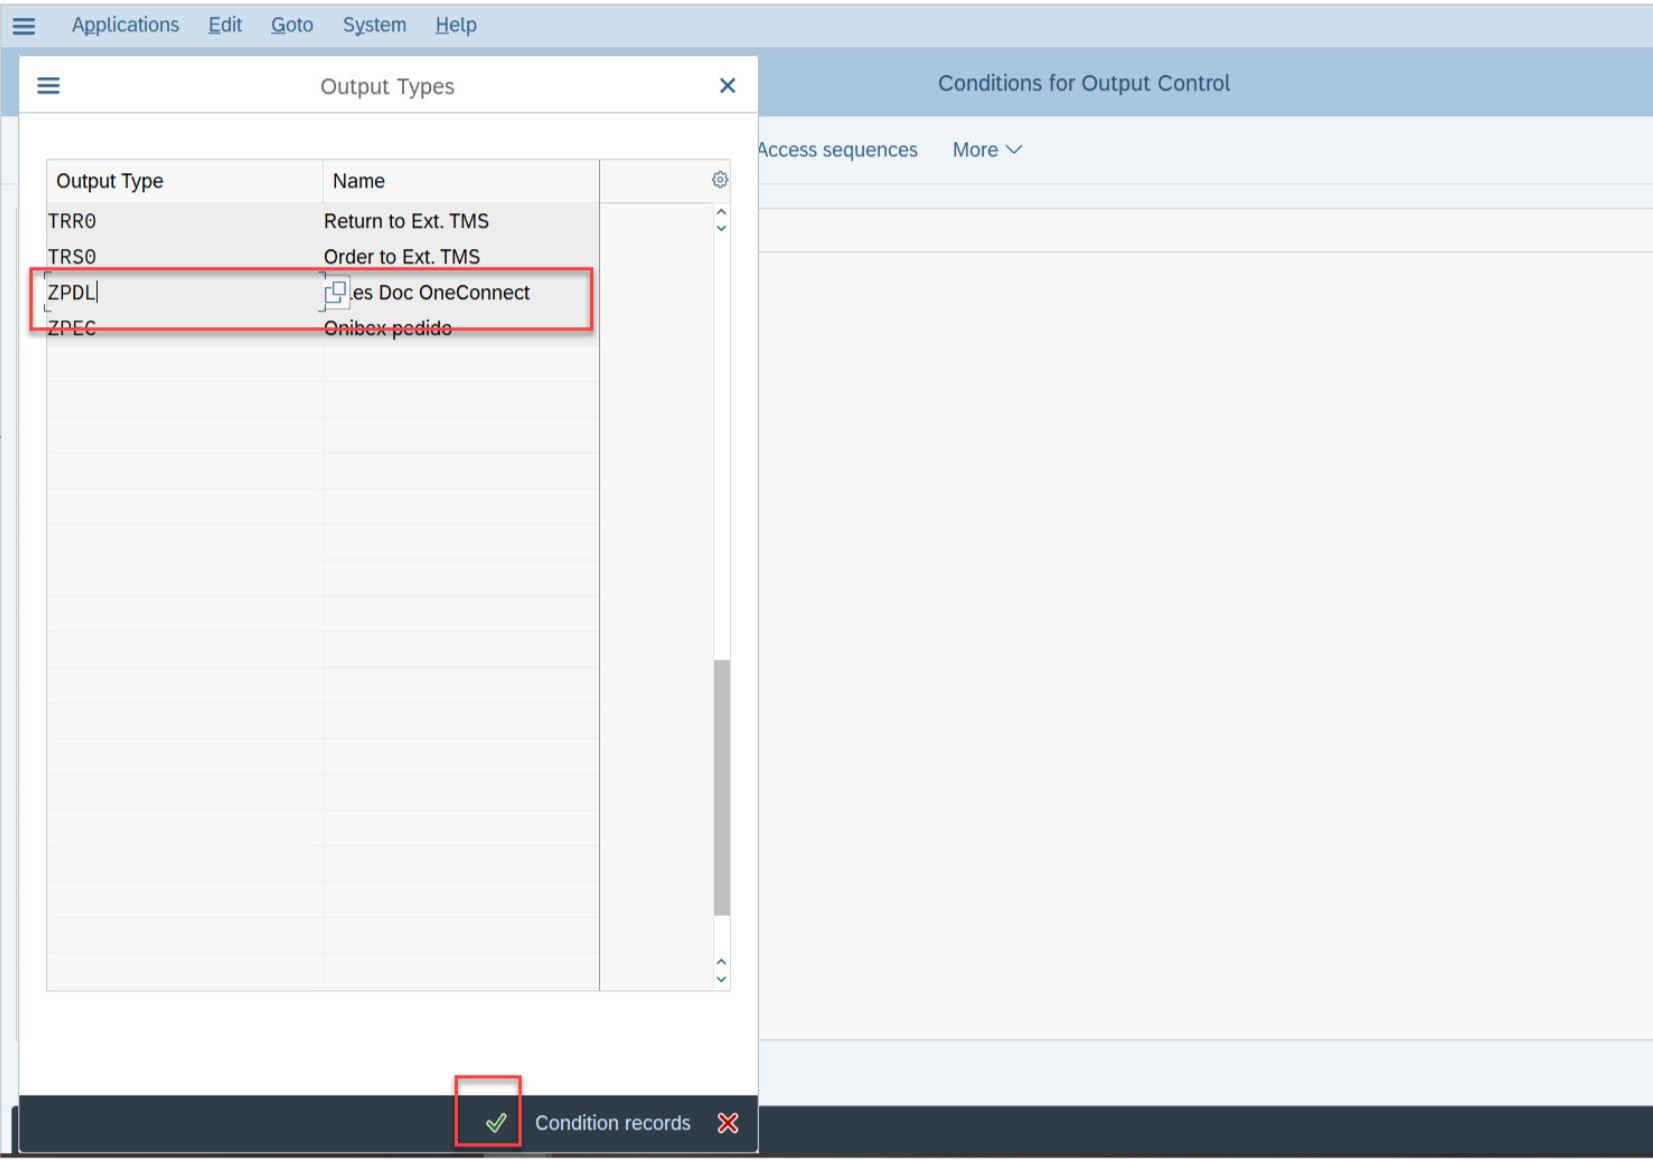
Task: Cancel with the red X icon
Action: tap(728, 1123)
